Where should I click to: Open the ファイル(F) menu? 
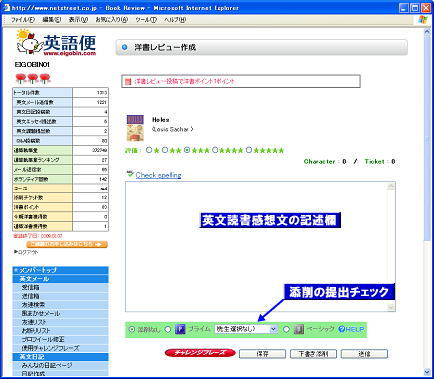click(23, 20)
